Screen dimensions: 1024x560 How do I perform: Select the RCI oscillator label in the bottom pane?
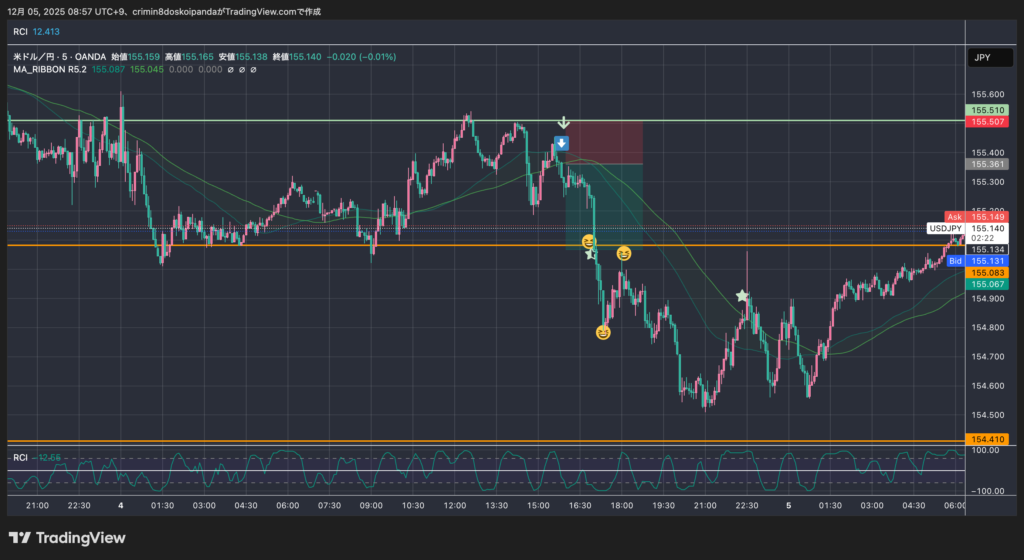pyautogui.click(x=20, y=457)
